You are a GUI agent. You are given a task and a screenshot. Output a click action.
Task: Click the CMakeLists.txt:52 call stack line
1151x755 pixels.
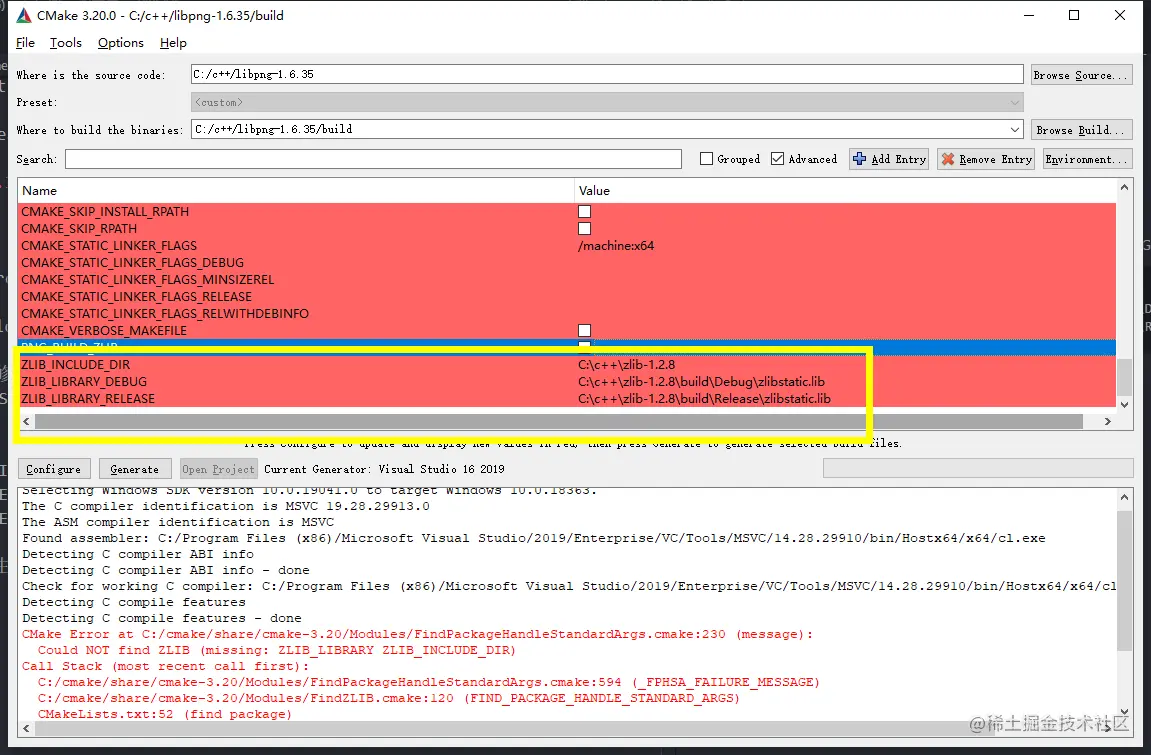pyautogui.click(x=164, y=714)
